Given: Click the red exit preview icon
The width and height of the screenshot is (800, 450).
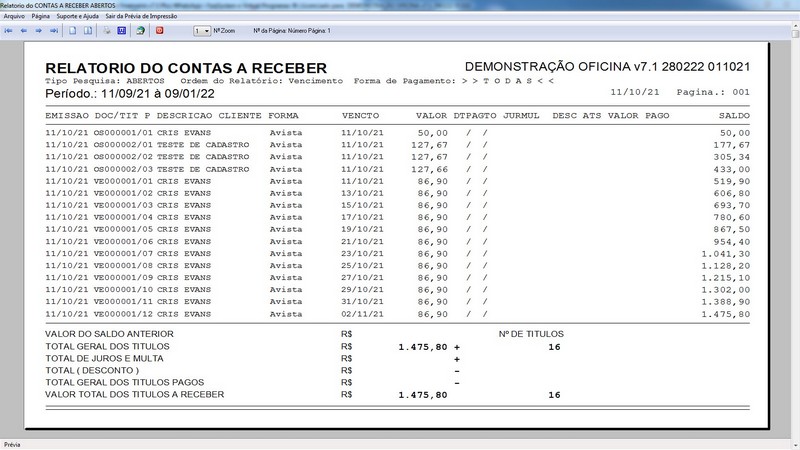Looking at the screenshot, I should click(160, 31).
